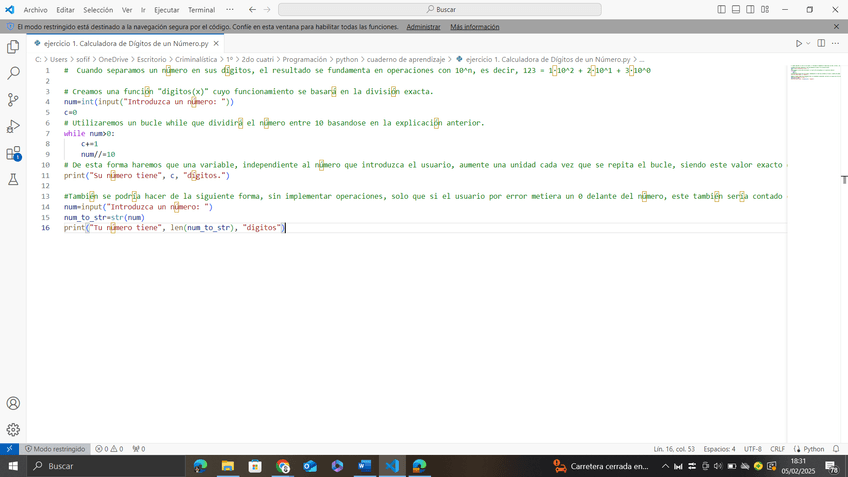Open the Search view in activity bar

click(13, 73)
